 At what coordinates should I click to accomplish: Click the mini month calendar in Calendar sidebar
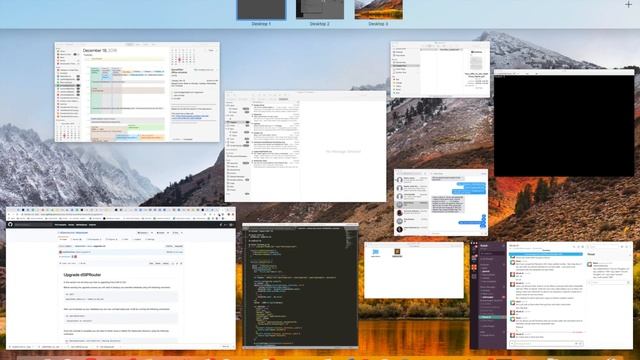coord(68,131)
